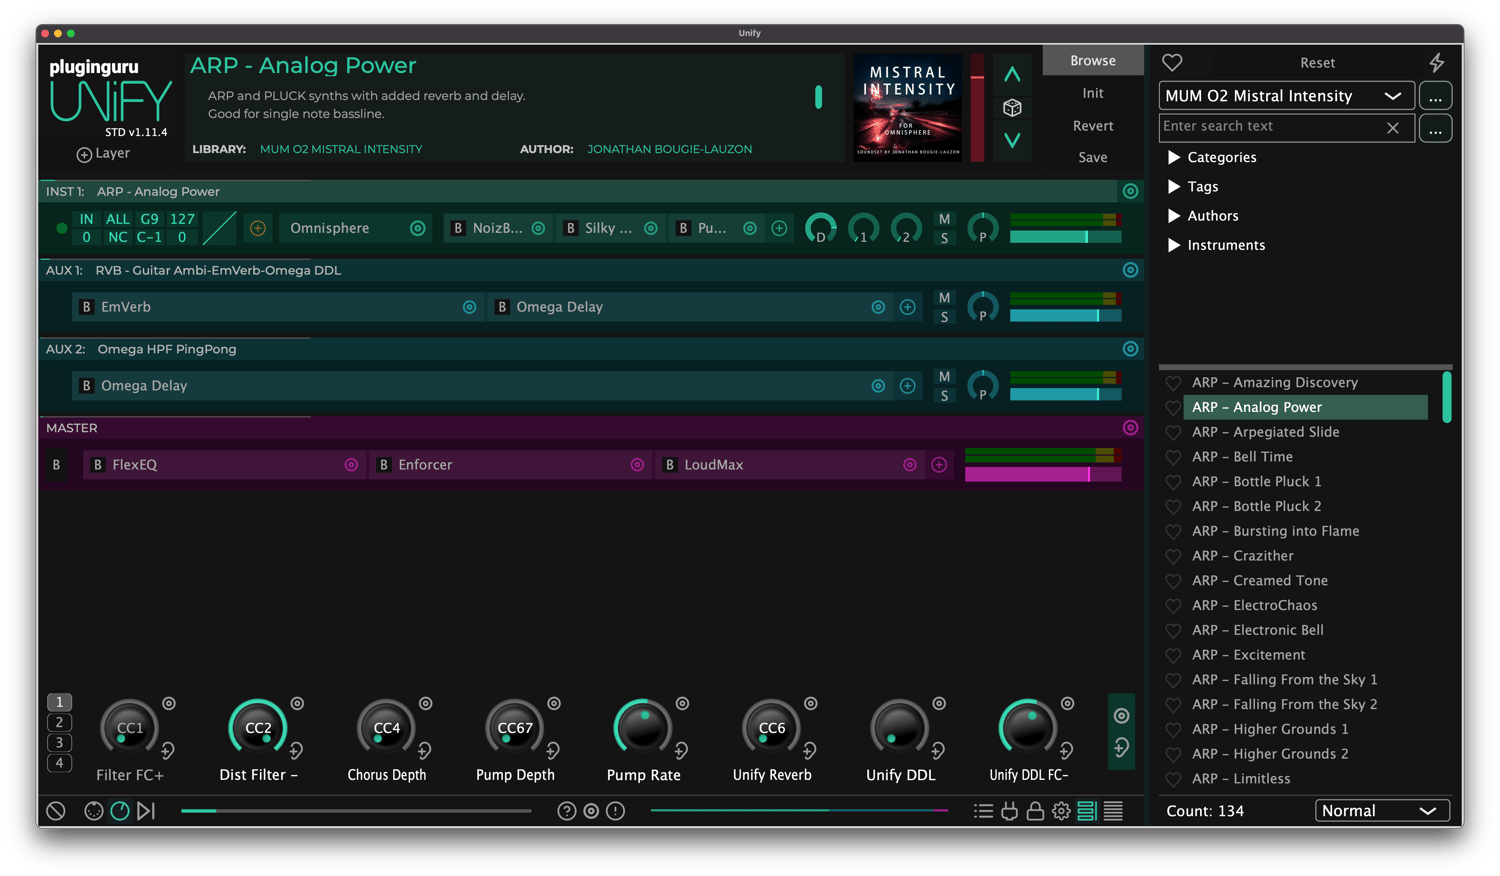The image size is (1500, 876).
Task: Expand the Categories filter
Action: click(1174, 158)
